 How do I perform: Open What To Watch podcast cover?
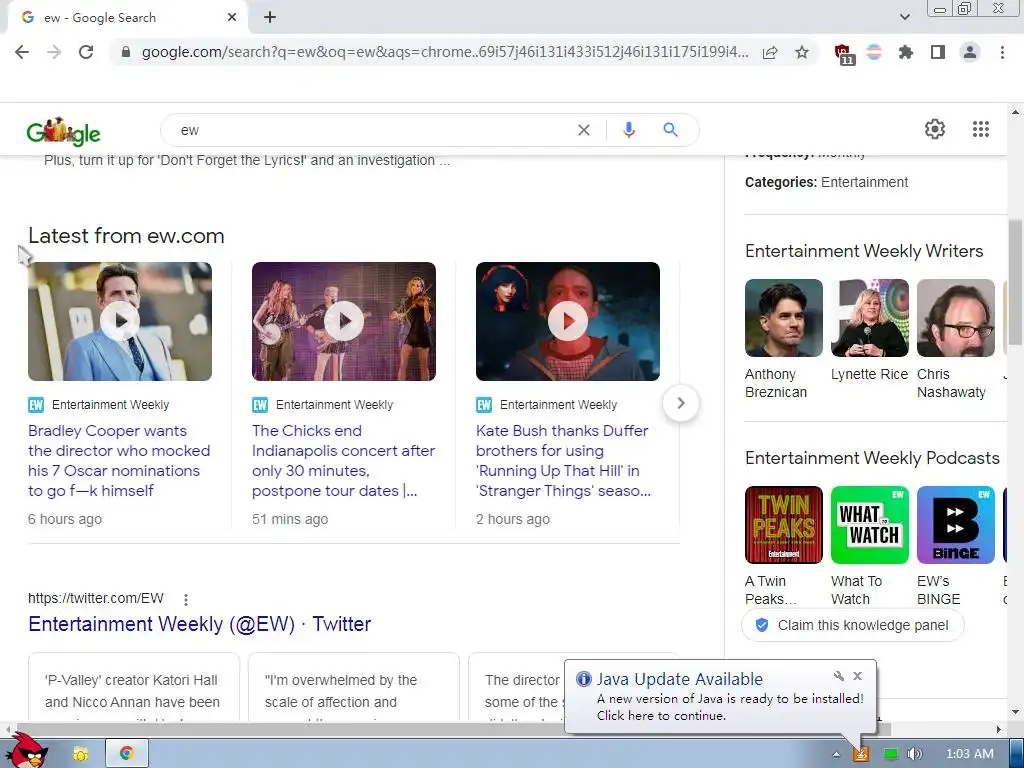(870, 525)
